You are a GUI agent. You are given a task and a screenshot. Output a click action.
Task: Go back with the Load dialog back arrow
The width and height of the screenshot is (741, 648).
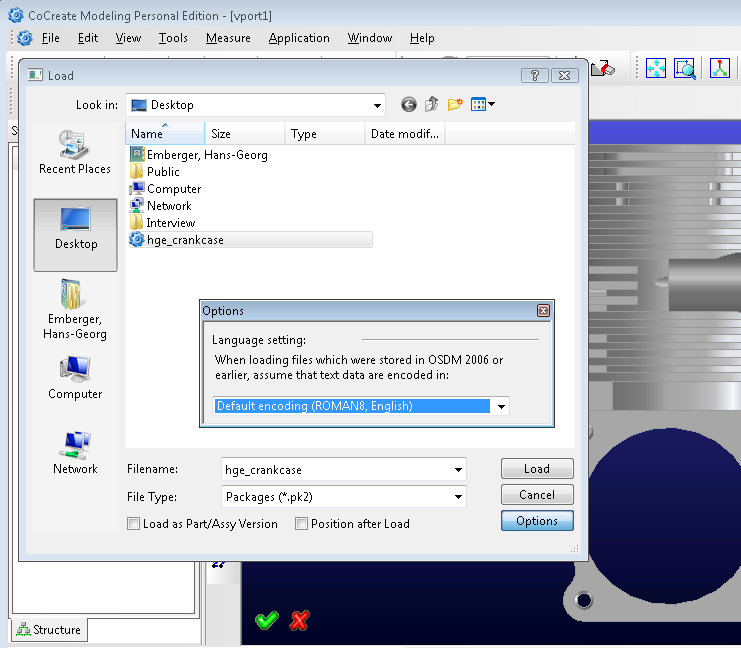coord(409,104)
